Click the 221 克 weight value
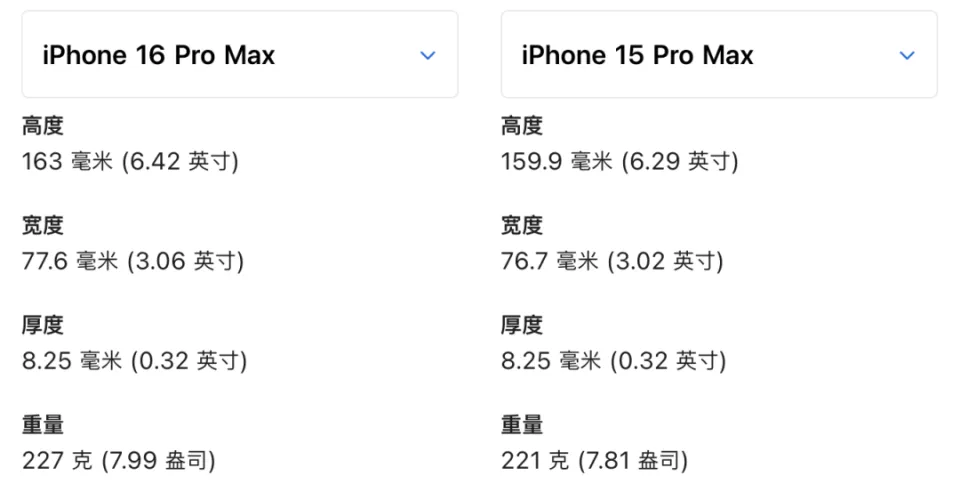Image resolution: width=960 pixels, height=500 pixels. coord(594,460)
